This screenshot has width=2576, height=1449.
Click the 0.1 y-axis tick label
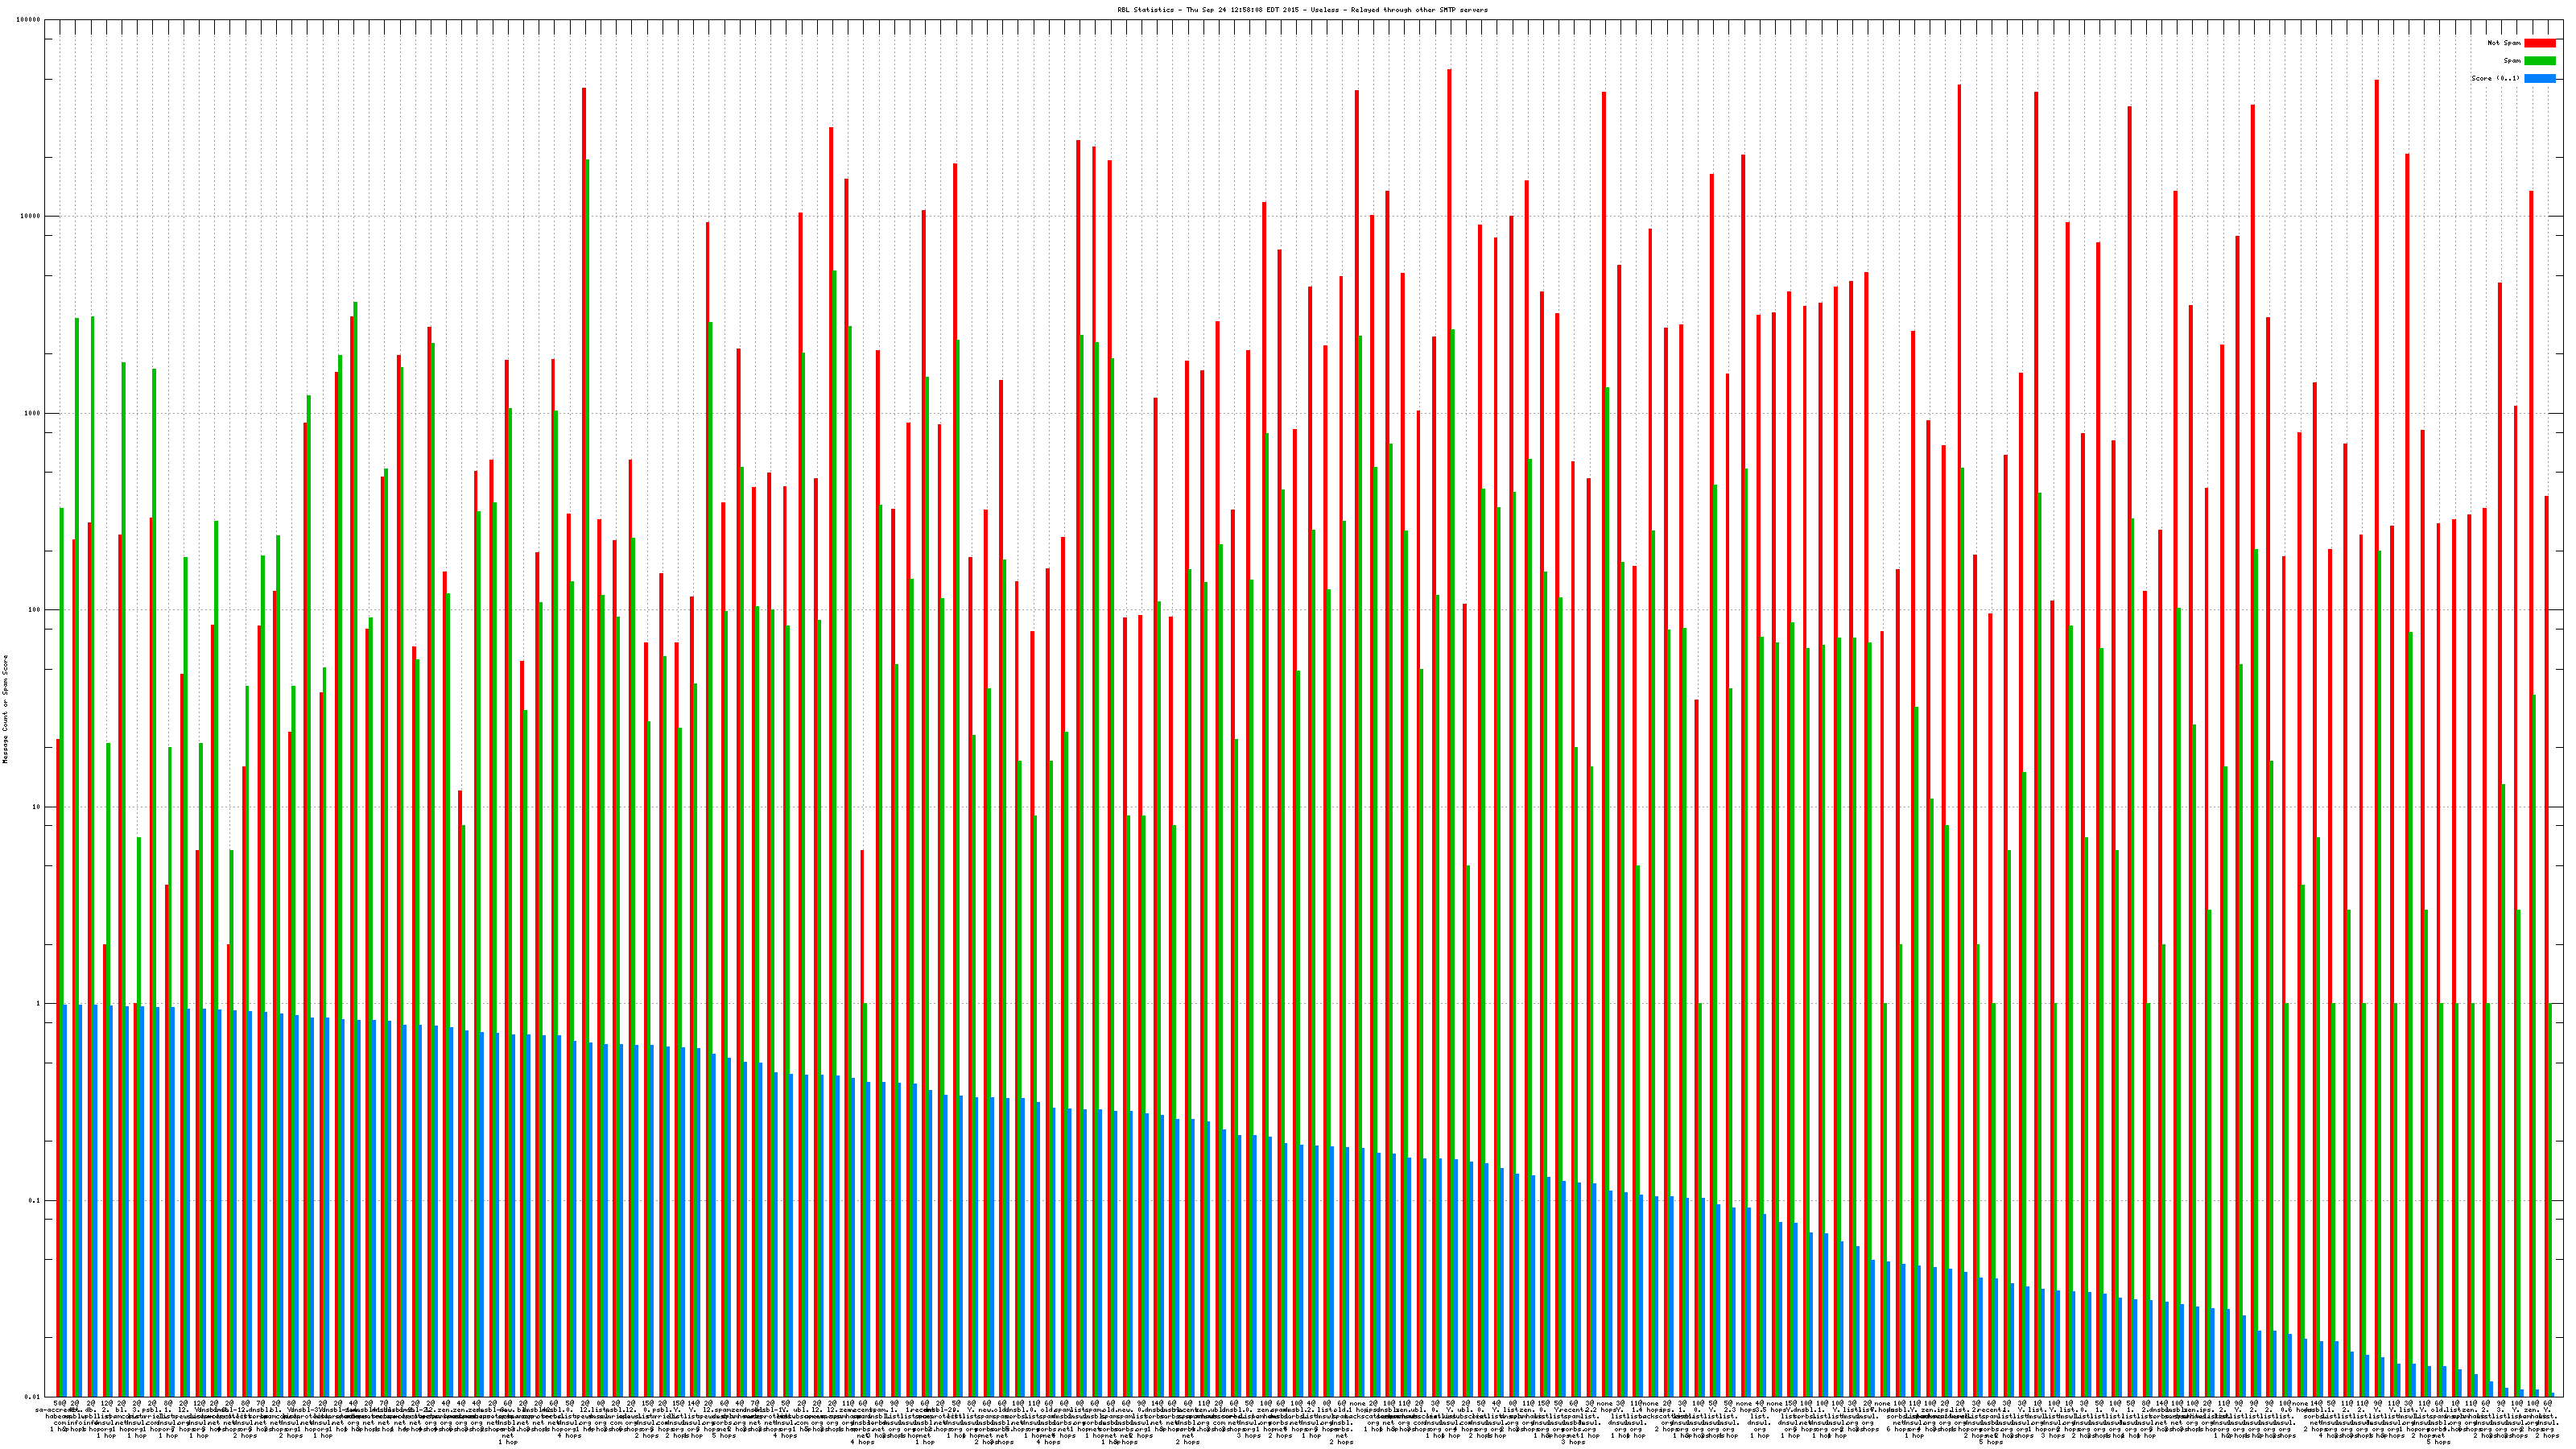click(35, 1200)
